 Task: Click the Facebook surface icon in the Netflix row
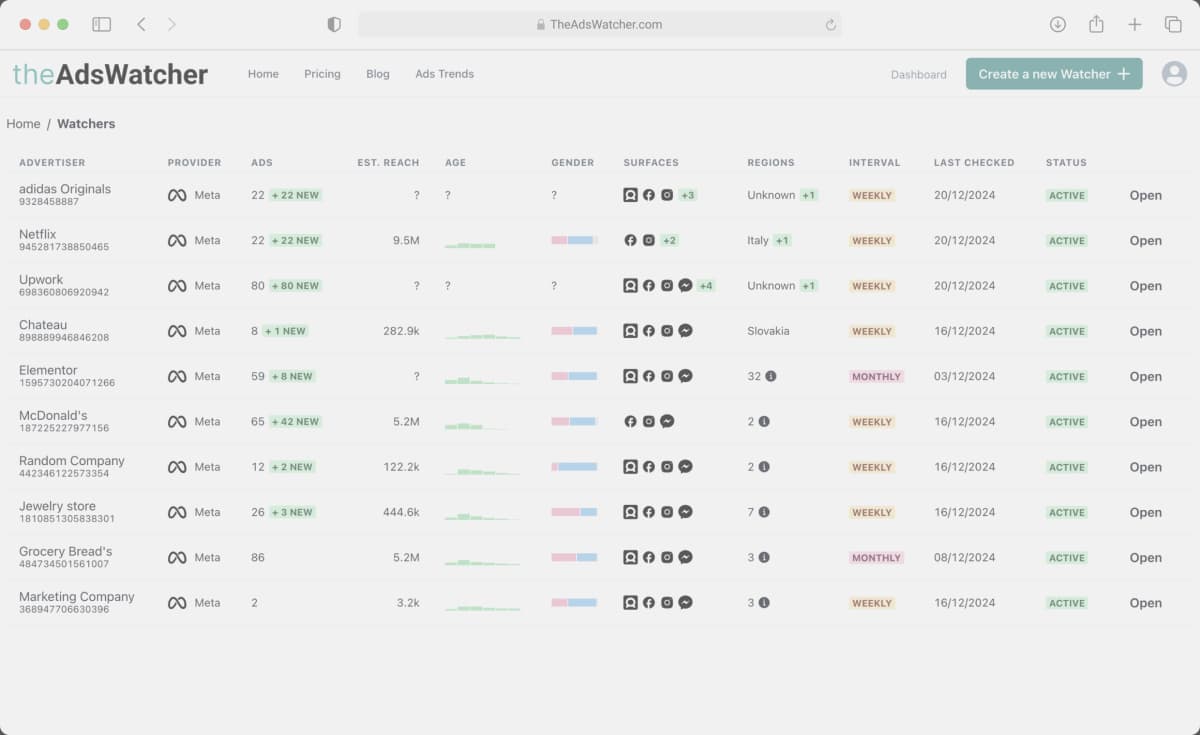point(630,240)
